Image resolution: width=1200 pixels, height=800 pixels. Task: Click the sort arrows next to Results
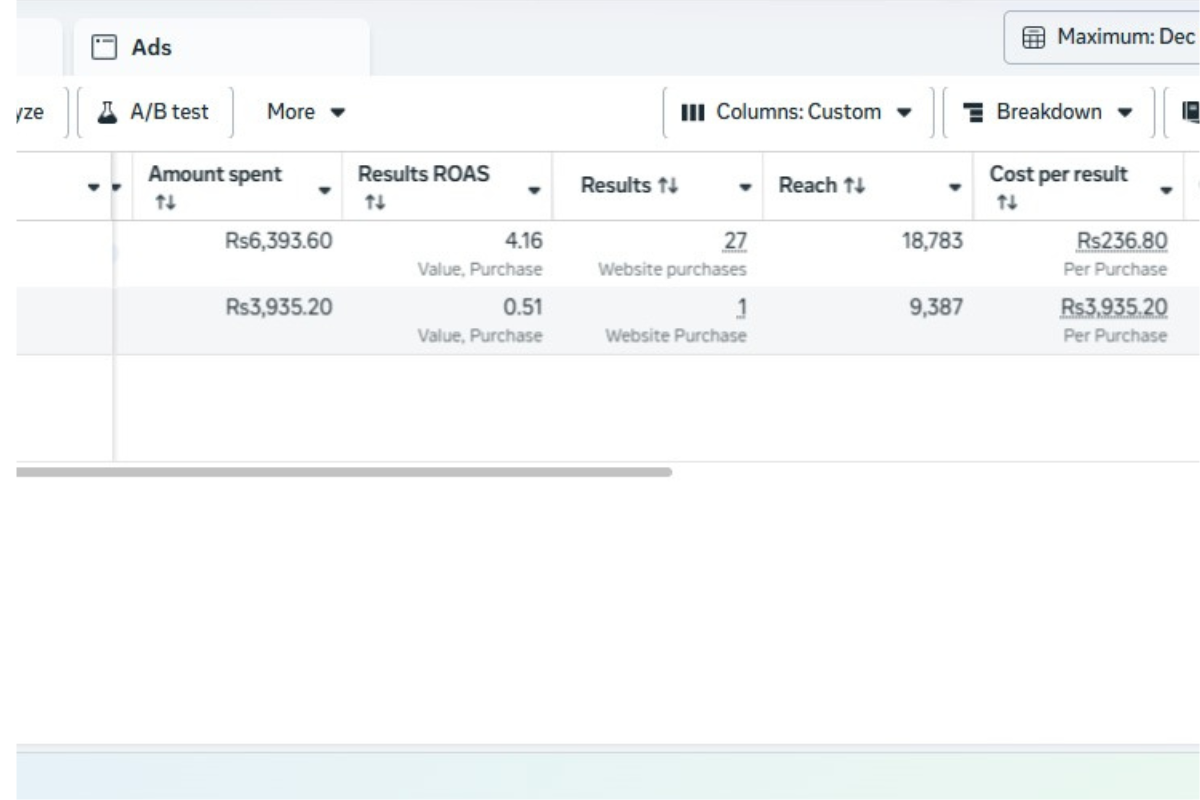click(668, 186)
